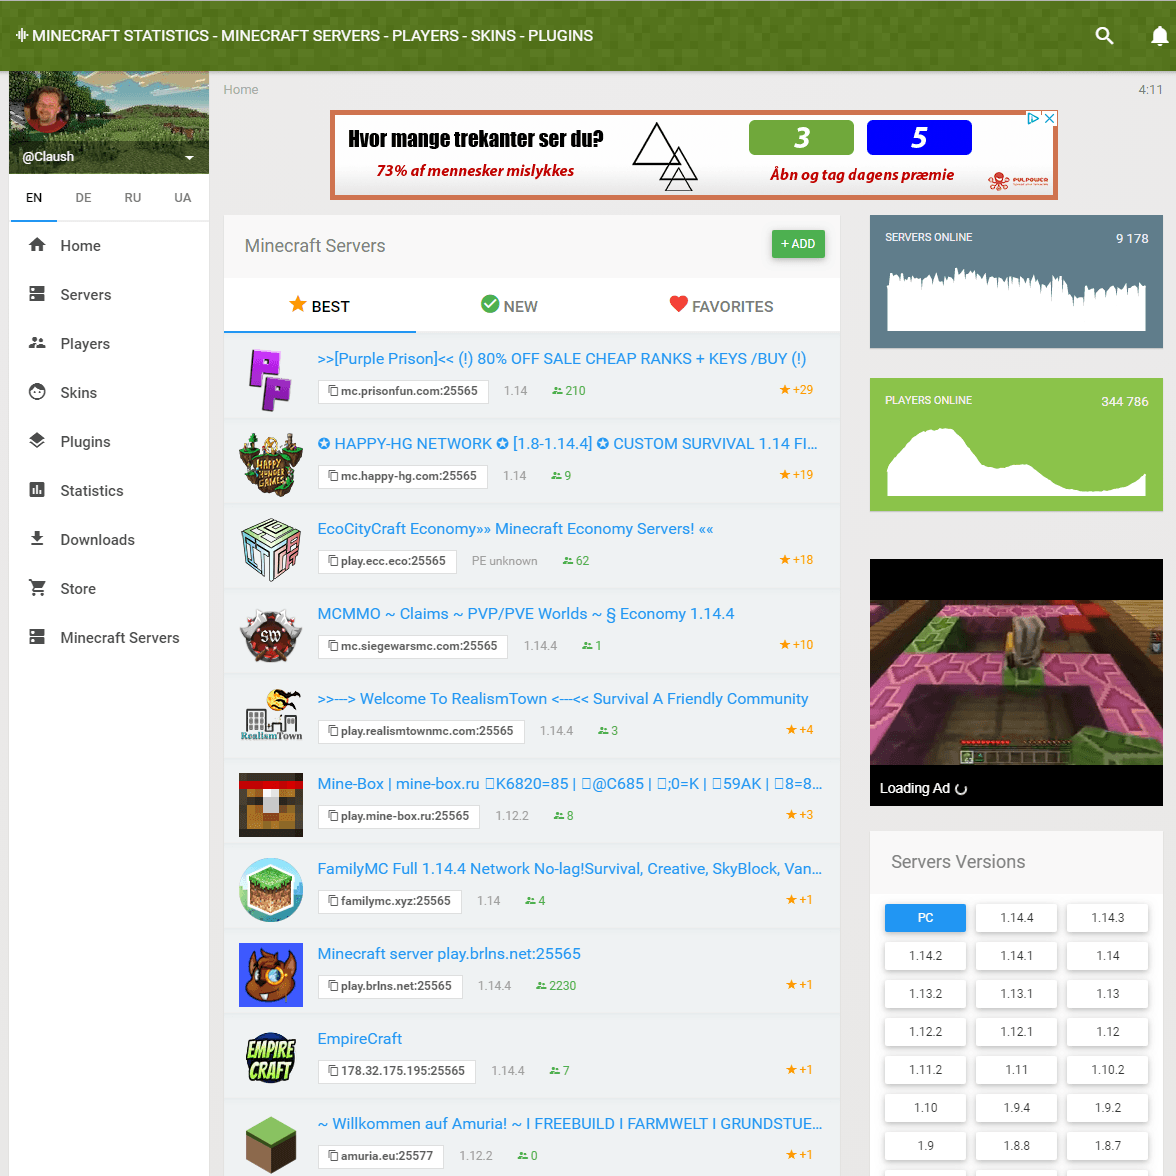Screen dimensions: 1176x1176
Task: Open the AdChoices icon on banner
Action: 1034,118
